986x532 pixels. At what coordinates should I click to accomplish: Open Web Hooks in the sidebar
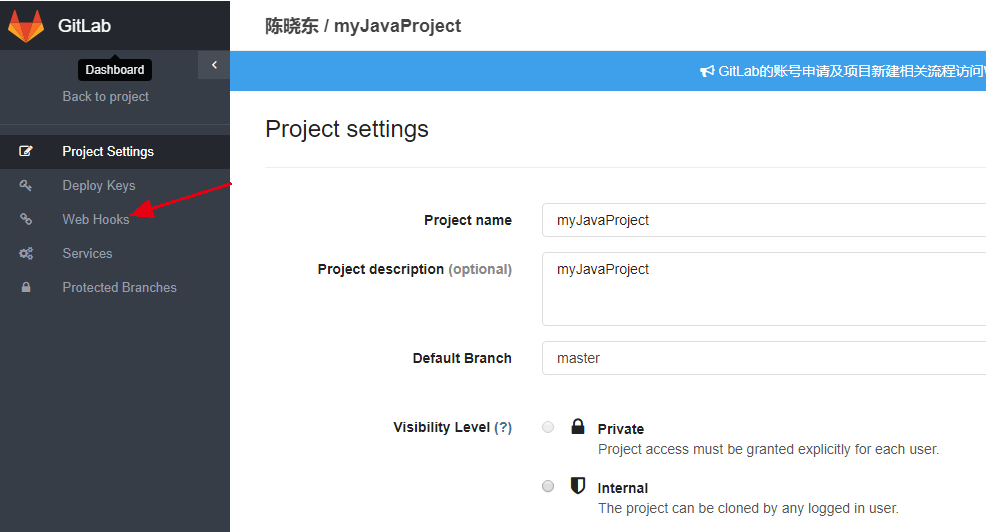coord(96,219)
